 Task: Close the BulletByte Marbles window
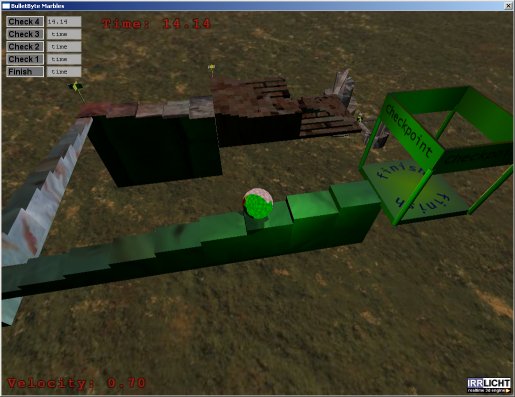[x=509, y=6]
